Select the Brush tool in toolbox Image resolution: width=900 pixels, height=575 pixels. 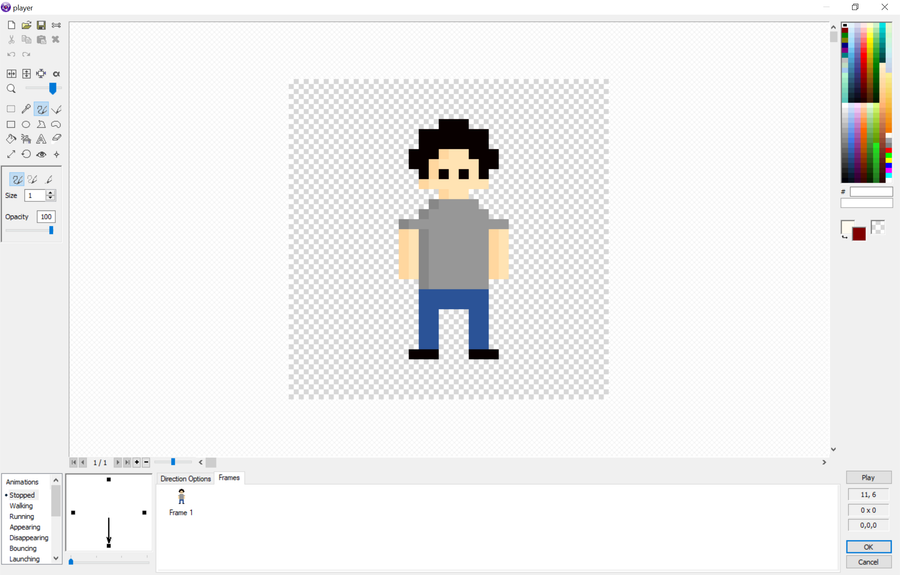[41, 109]
